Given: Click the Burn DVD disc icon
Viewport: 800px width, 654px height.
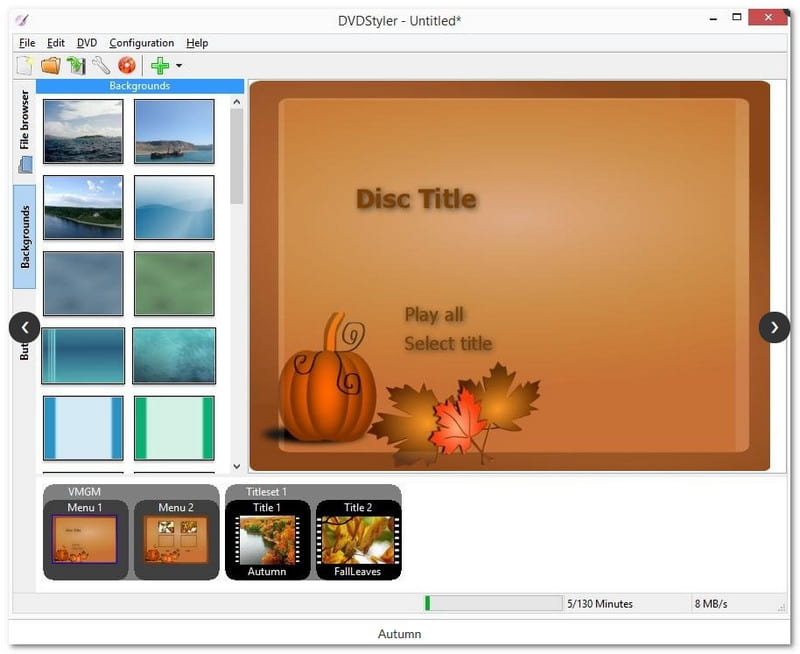Looking at the screenshot, I should [x=127, y=66].
